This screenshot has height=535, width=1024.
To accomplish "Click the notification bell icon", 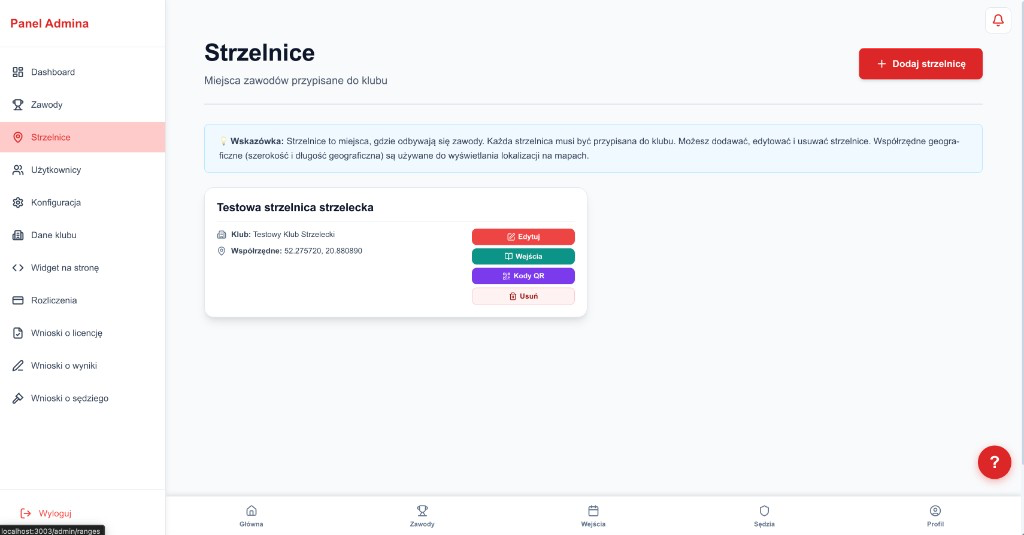I will (x=997, y=20).
